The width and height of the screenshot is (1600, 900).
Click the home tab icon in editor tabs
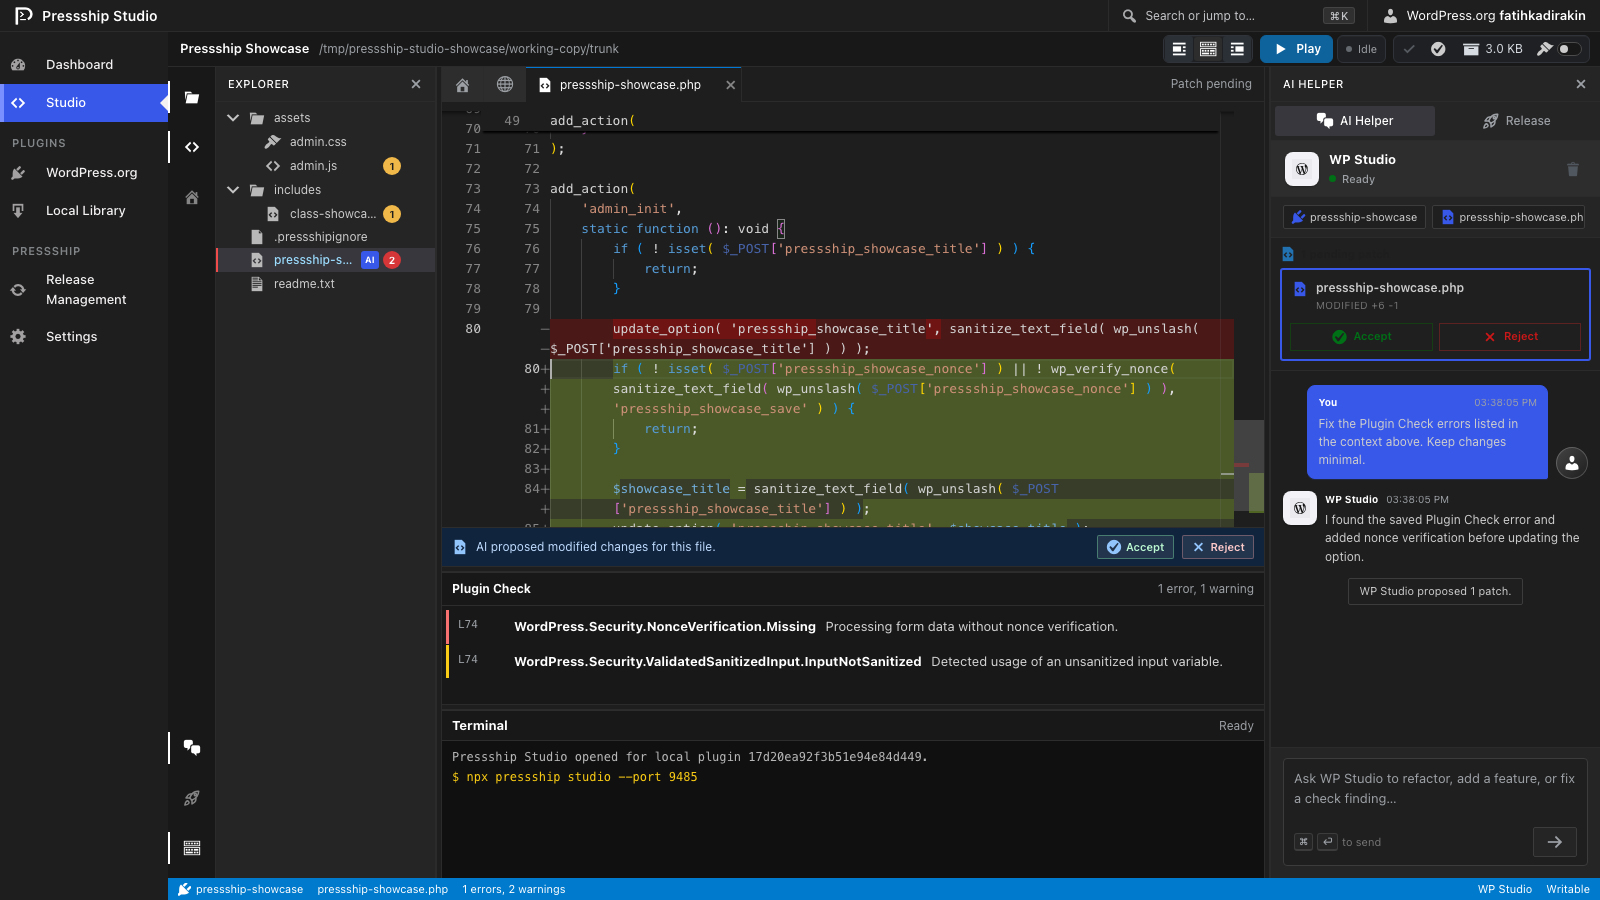pyautogui.click(x=462, y=85)
